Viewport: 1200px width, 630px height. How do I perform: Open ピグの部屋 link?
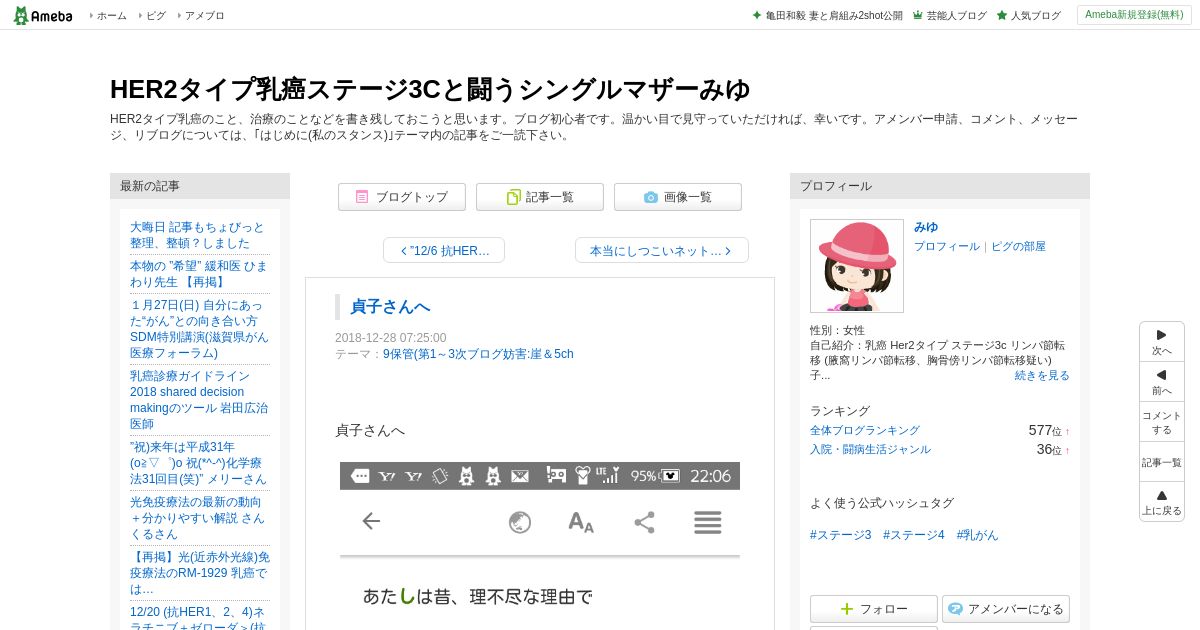(x=1018, y=246)
